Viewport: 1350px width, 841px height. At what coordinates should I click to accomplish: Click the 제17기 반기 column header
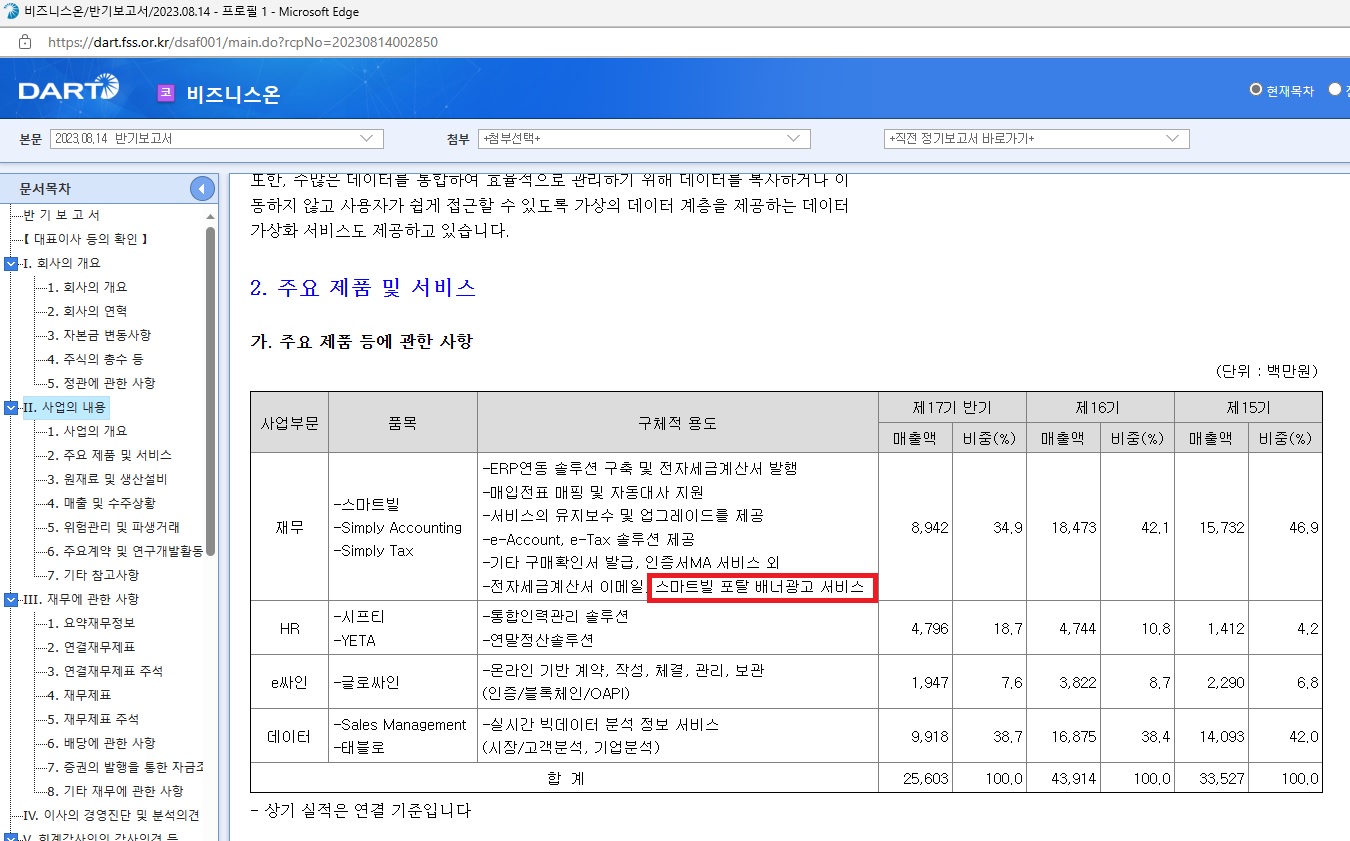952,408
